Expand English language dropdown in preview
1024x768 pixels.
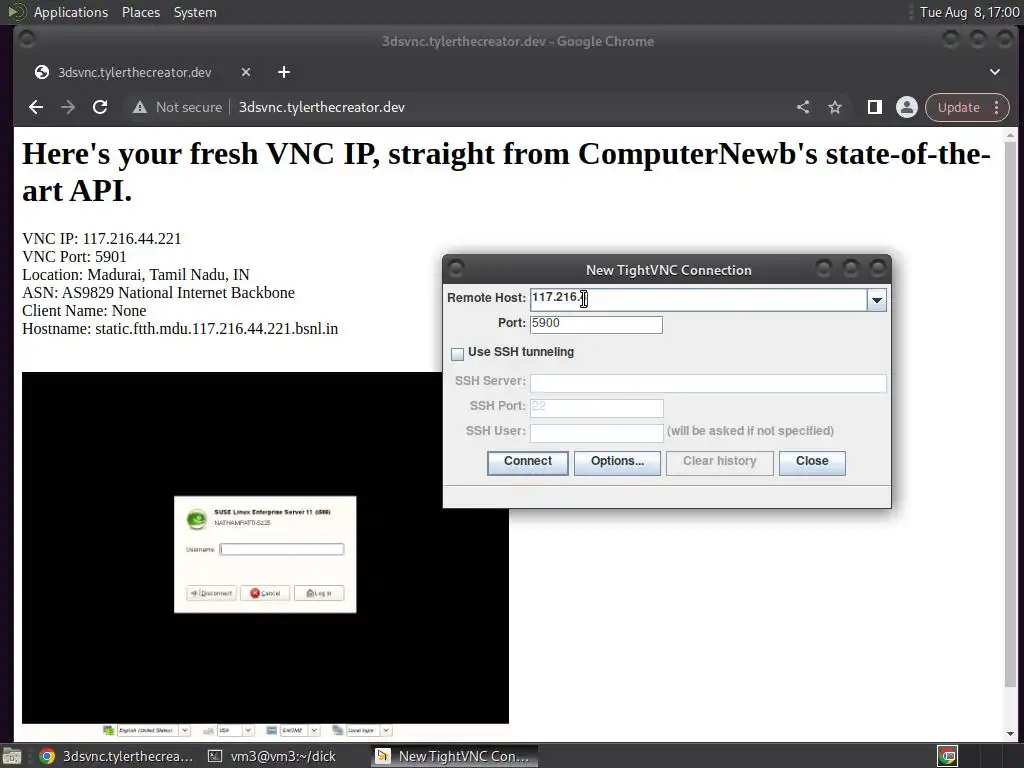point(185,730)
